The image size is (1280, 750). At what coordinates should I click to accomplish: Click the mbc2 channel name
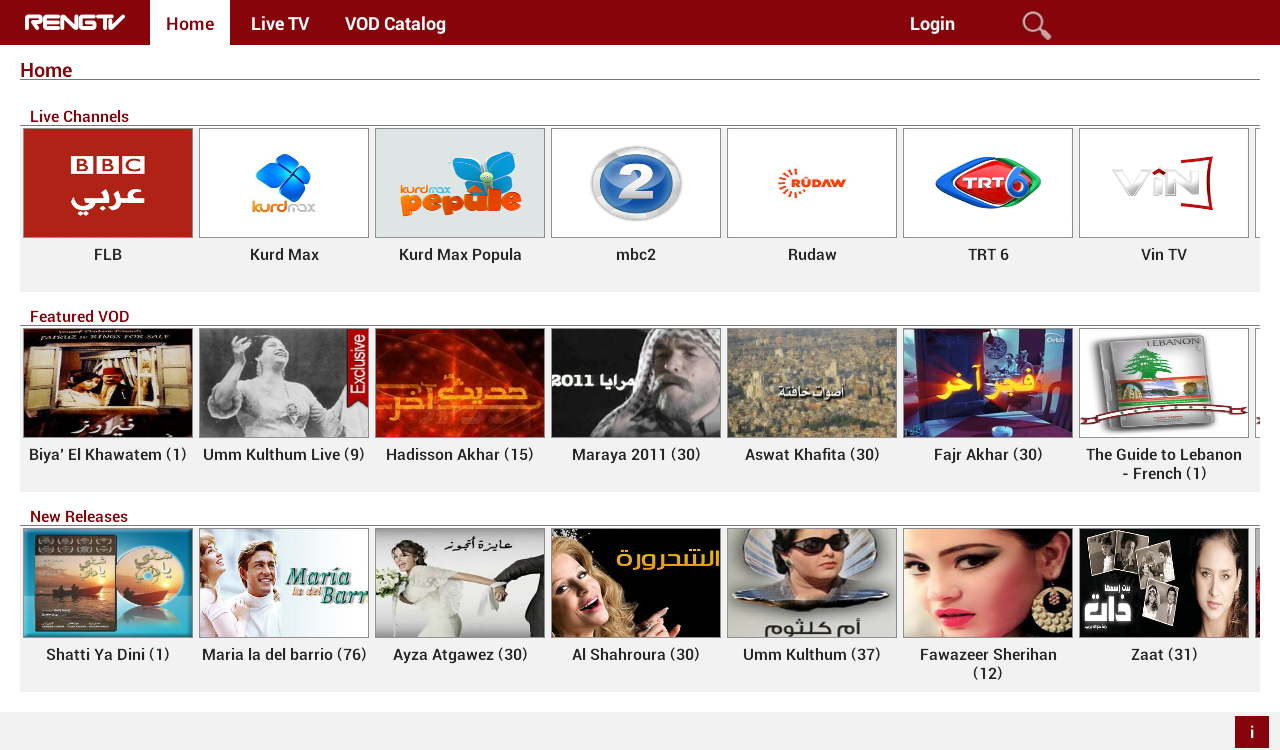pos(636,255)
